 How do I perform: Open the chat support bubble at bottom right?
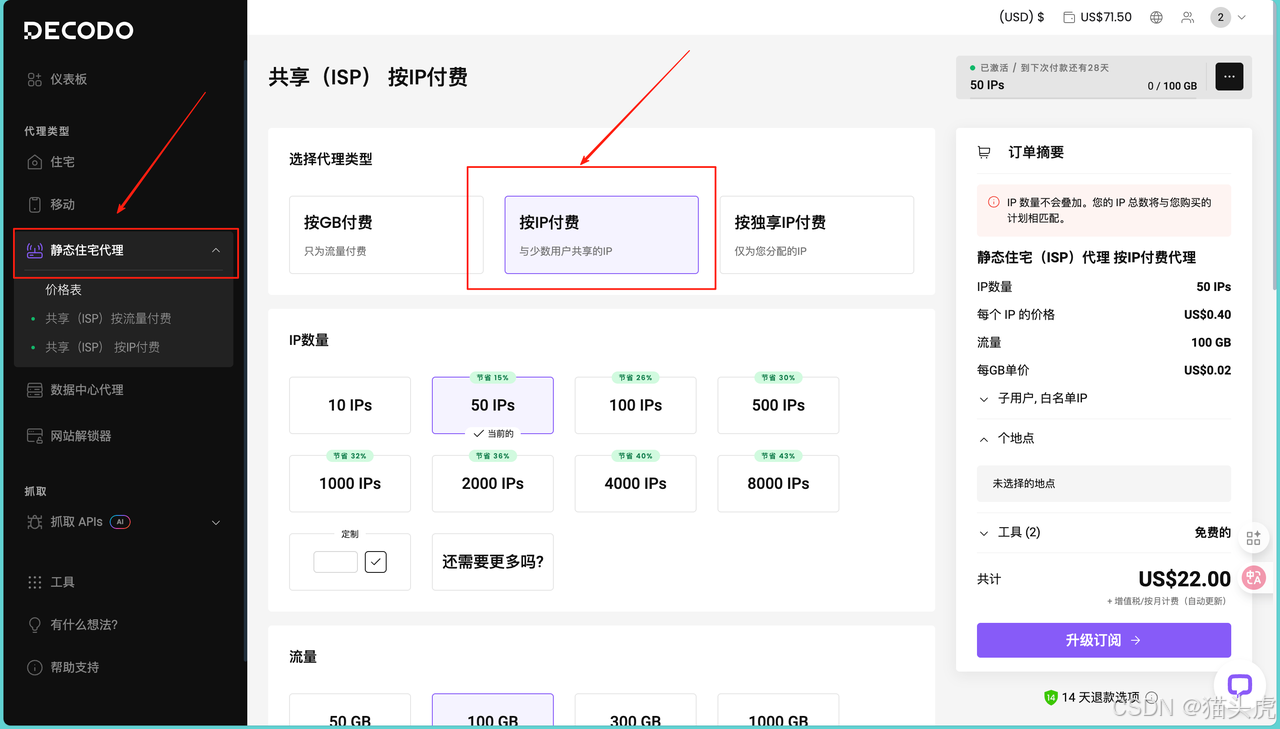(x=1239, y=685)
